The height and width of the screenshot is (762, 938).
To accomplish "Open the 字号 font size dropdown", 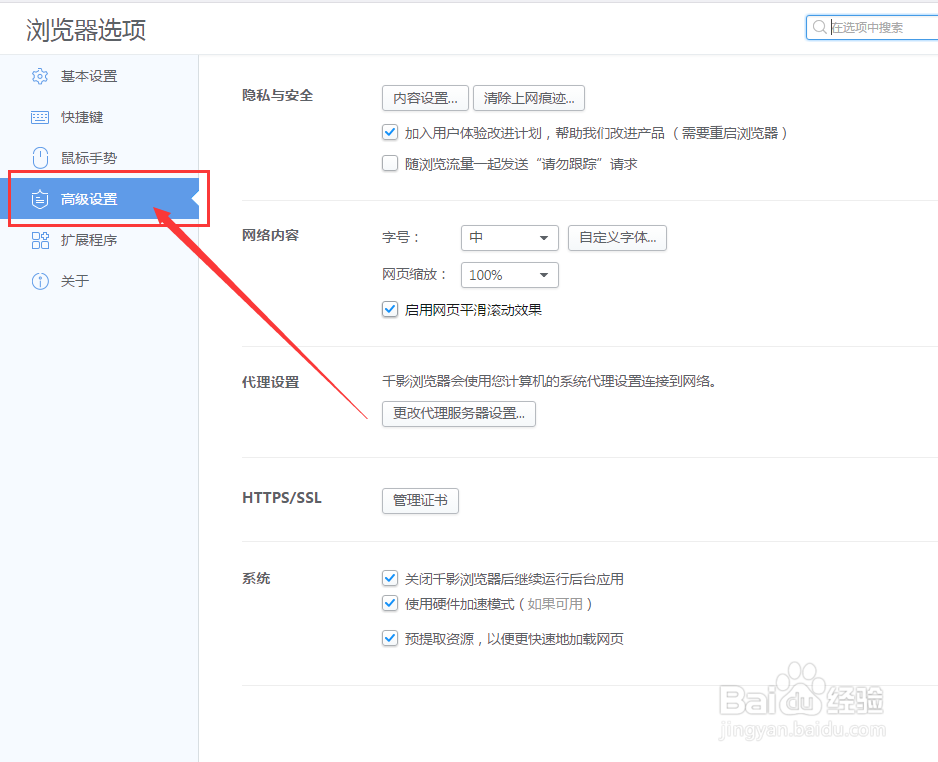I will 510,238.
